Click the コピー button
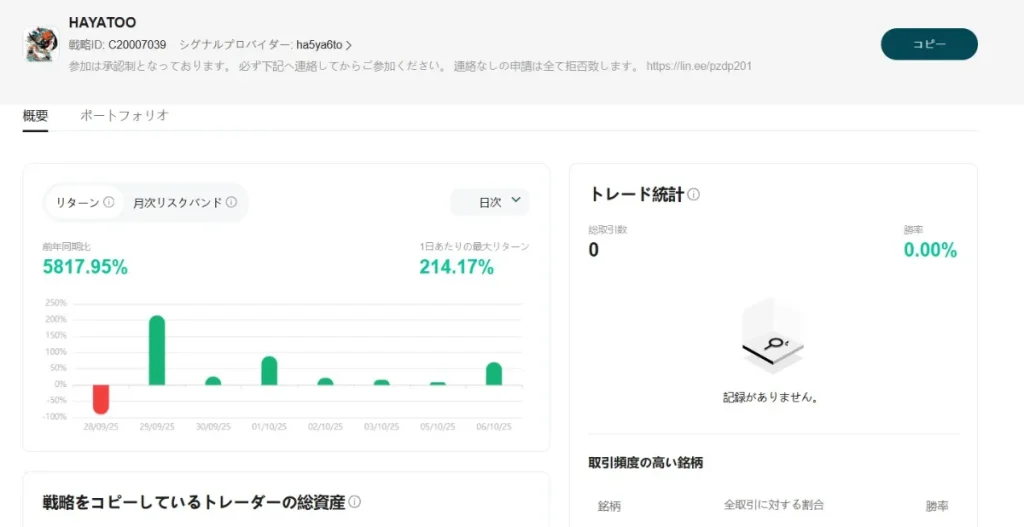1024x527 pixels. click(x=929, y=44)
